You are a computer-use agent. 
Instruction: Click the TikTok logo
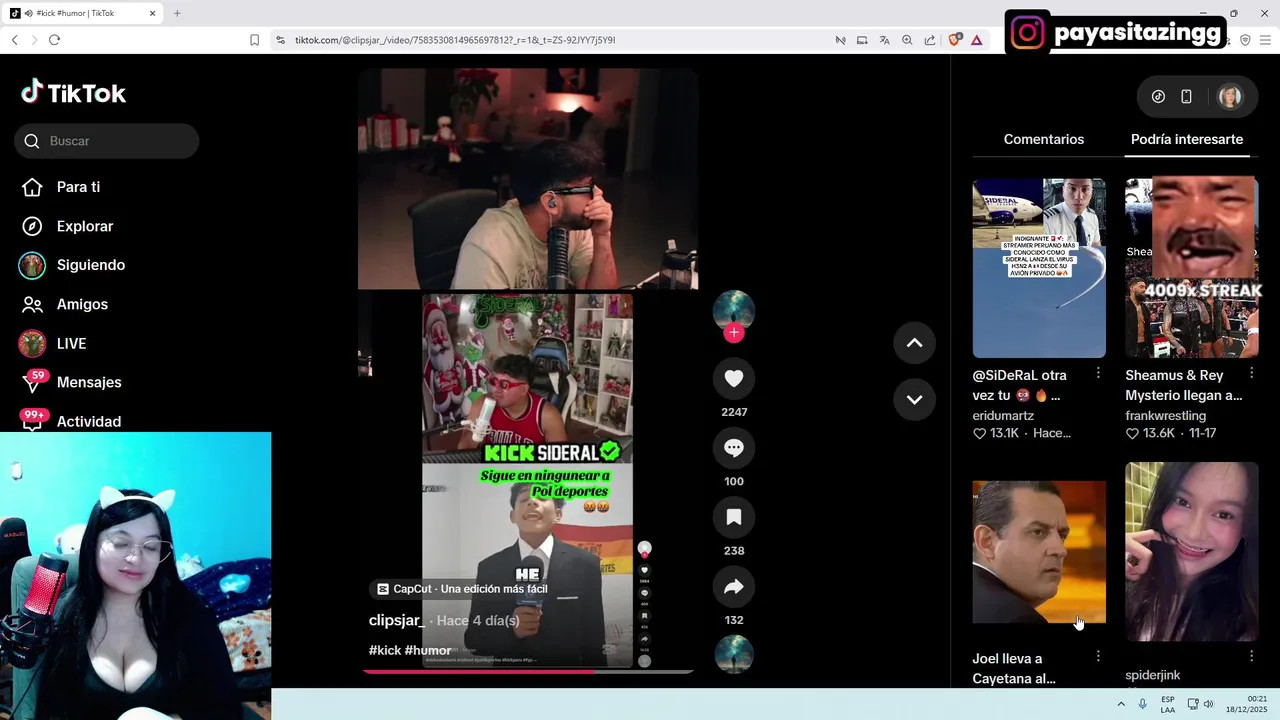pyautogui.click(x=73, y=93)
